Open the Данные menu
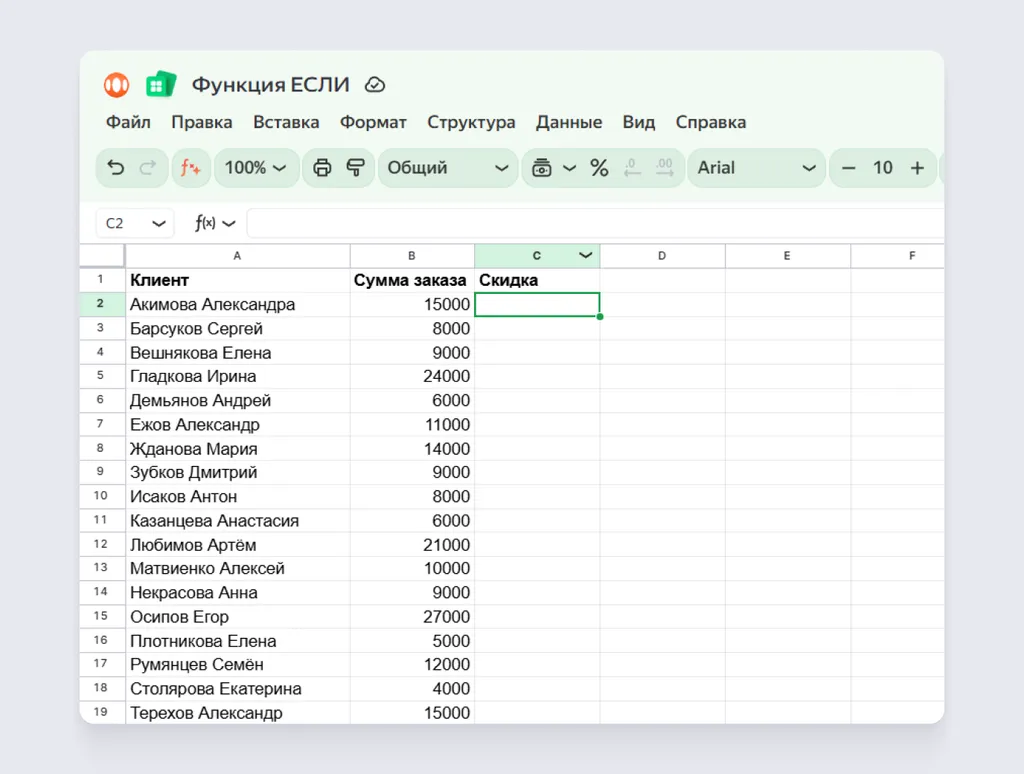The width and height of the screenshot is (1024, 774). (x=569, y=122)
